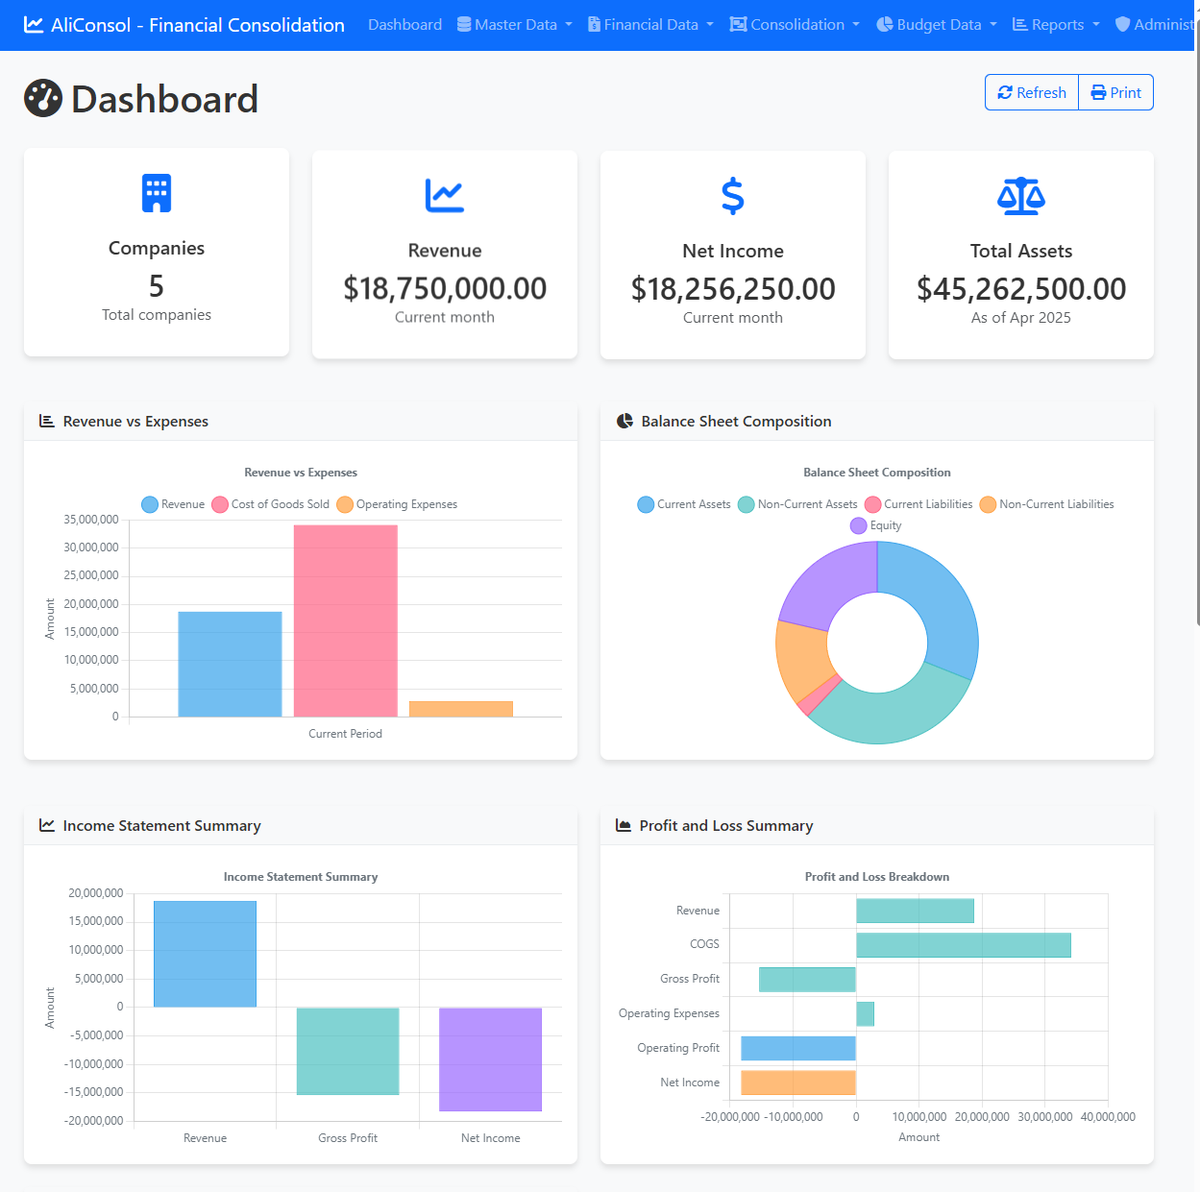
Task: Expand the Consolidation dropdown menu
Action: click(x=795, y=24)
